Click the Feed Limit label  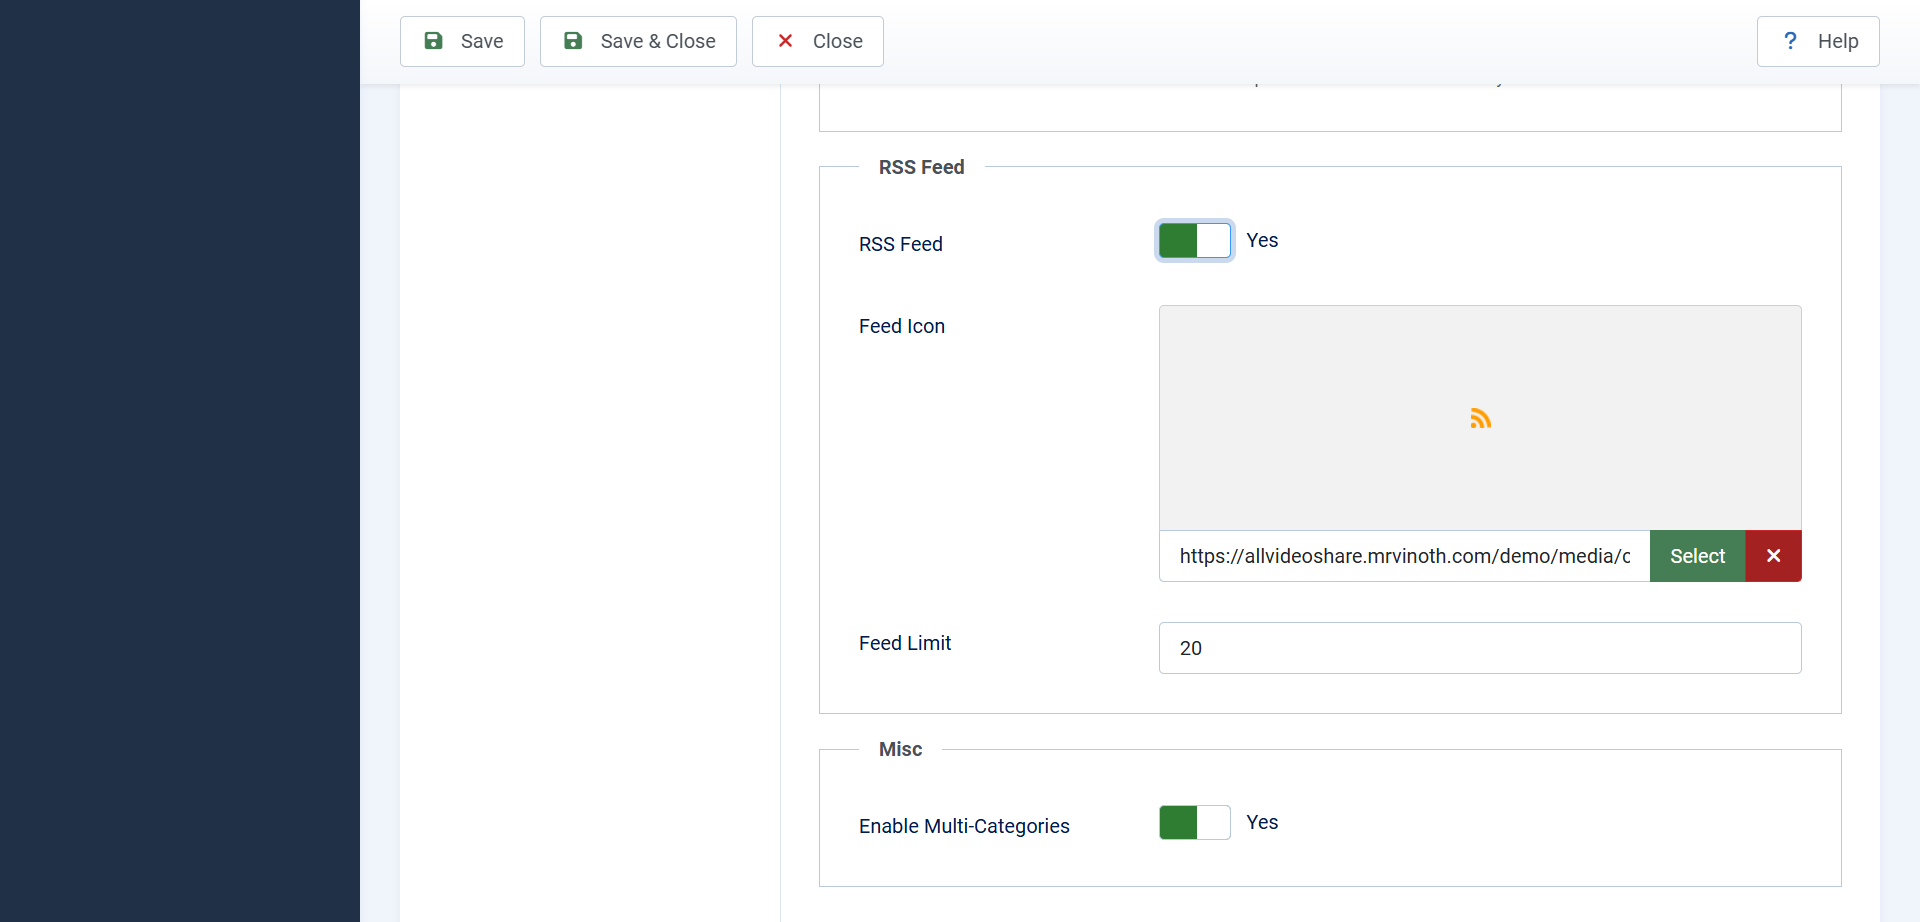(905, 643)
